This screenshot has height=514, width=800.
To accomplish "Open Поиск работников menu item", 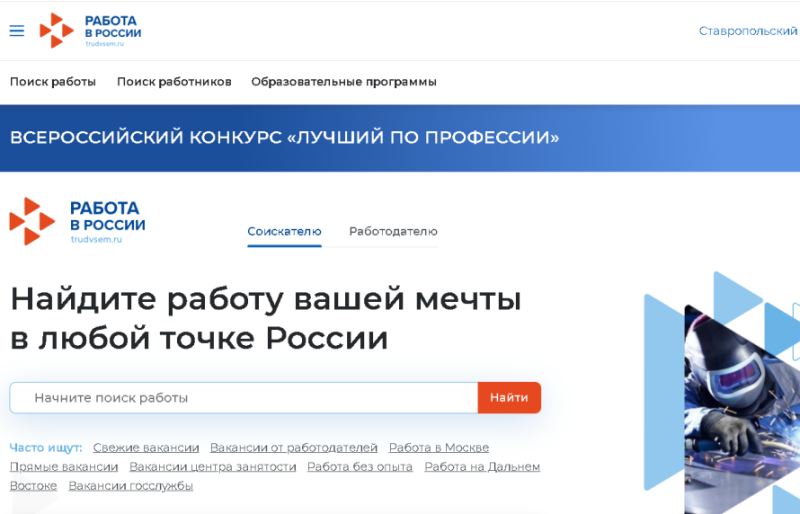I will 174,82.
